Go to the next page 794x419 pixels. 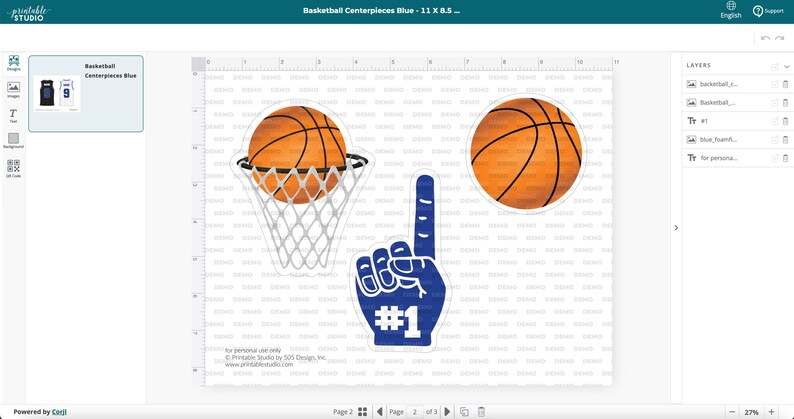click(447, 412)
